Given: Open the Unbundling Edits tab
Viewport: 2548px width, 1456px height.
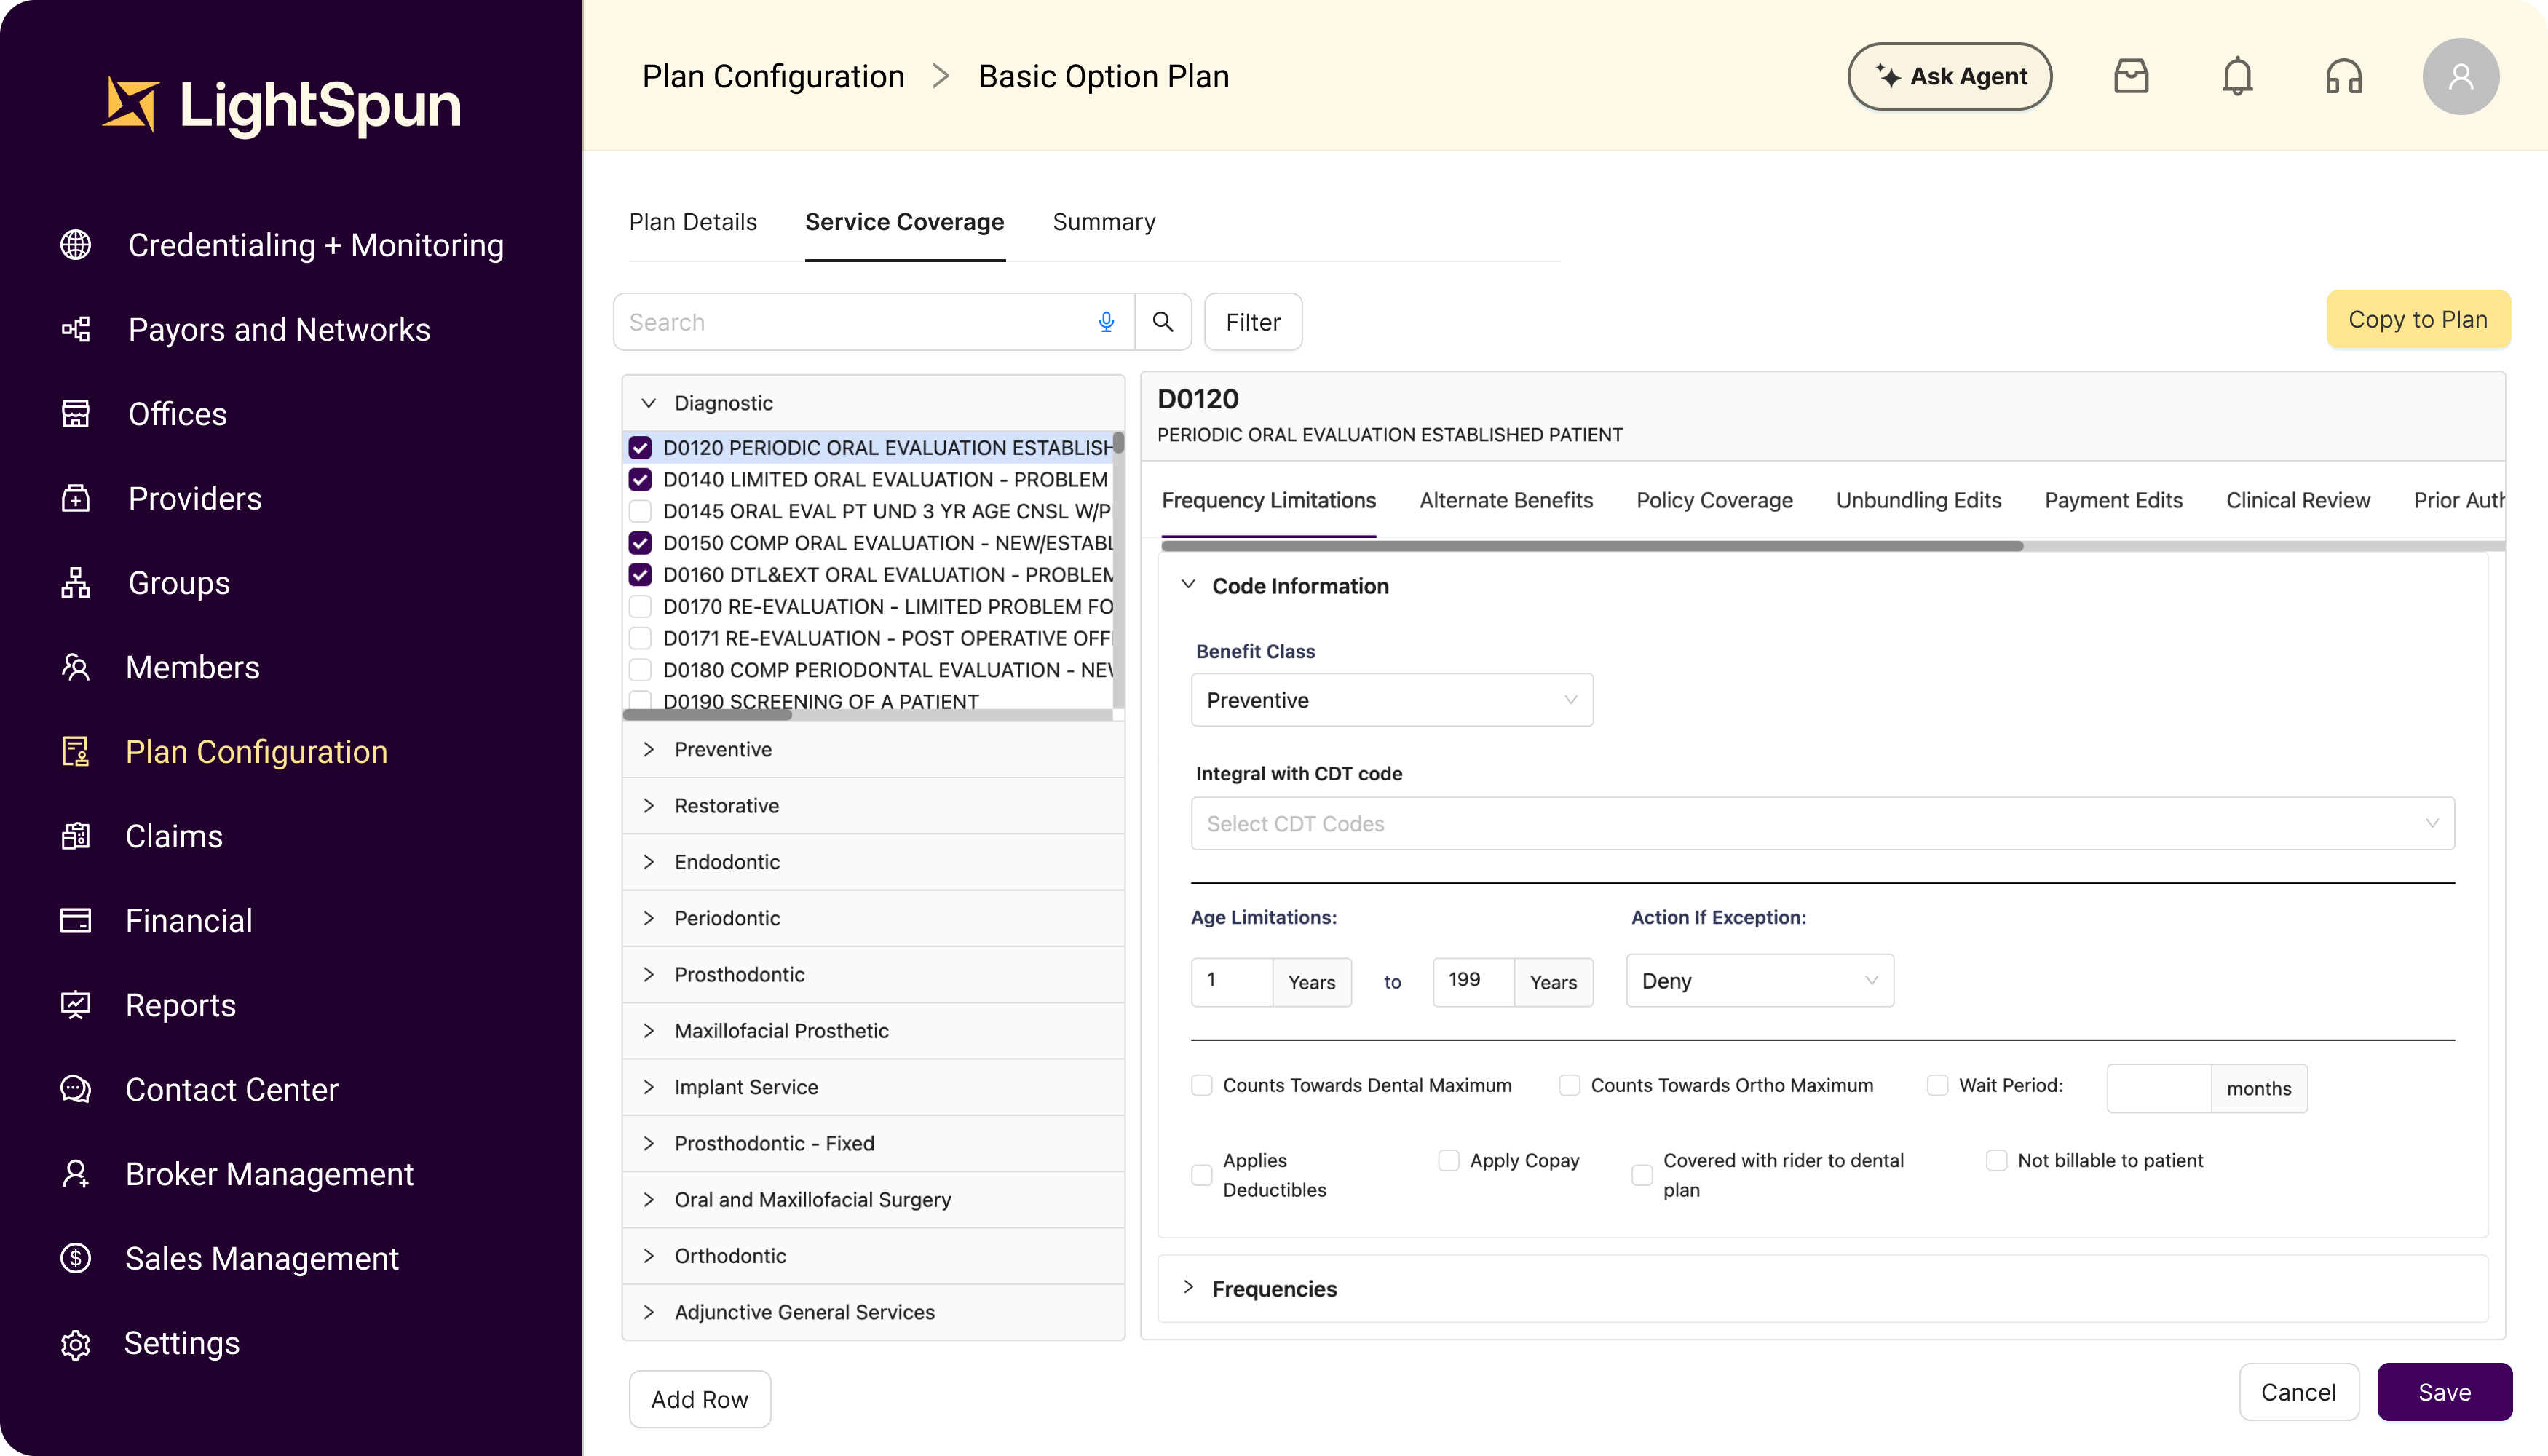Looking at the screenshot, I should click(1918, 500).
